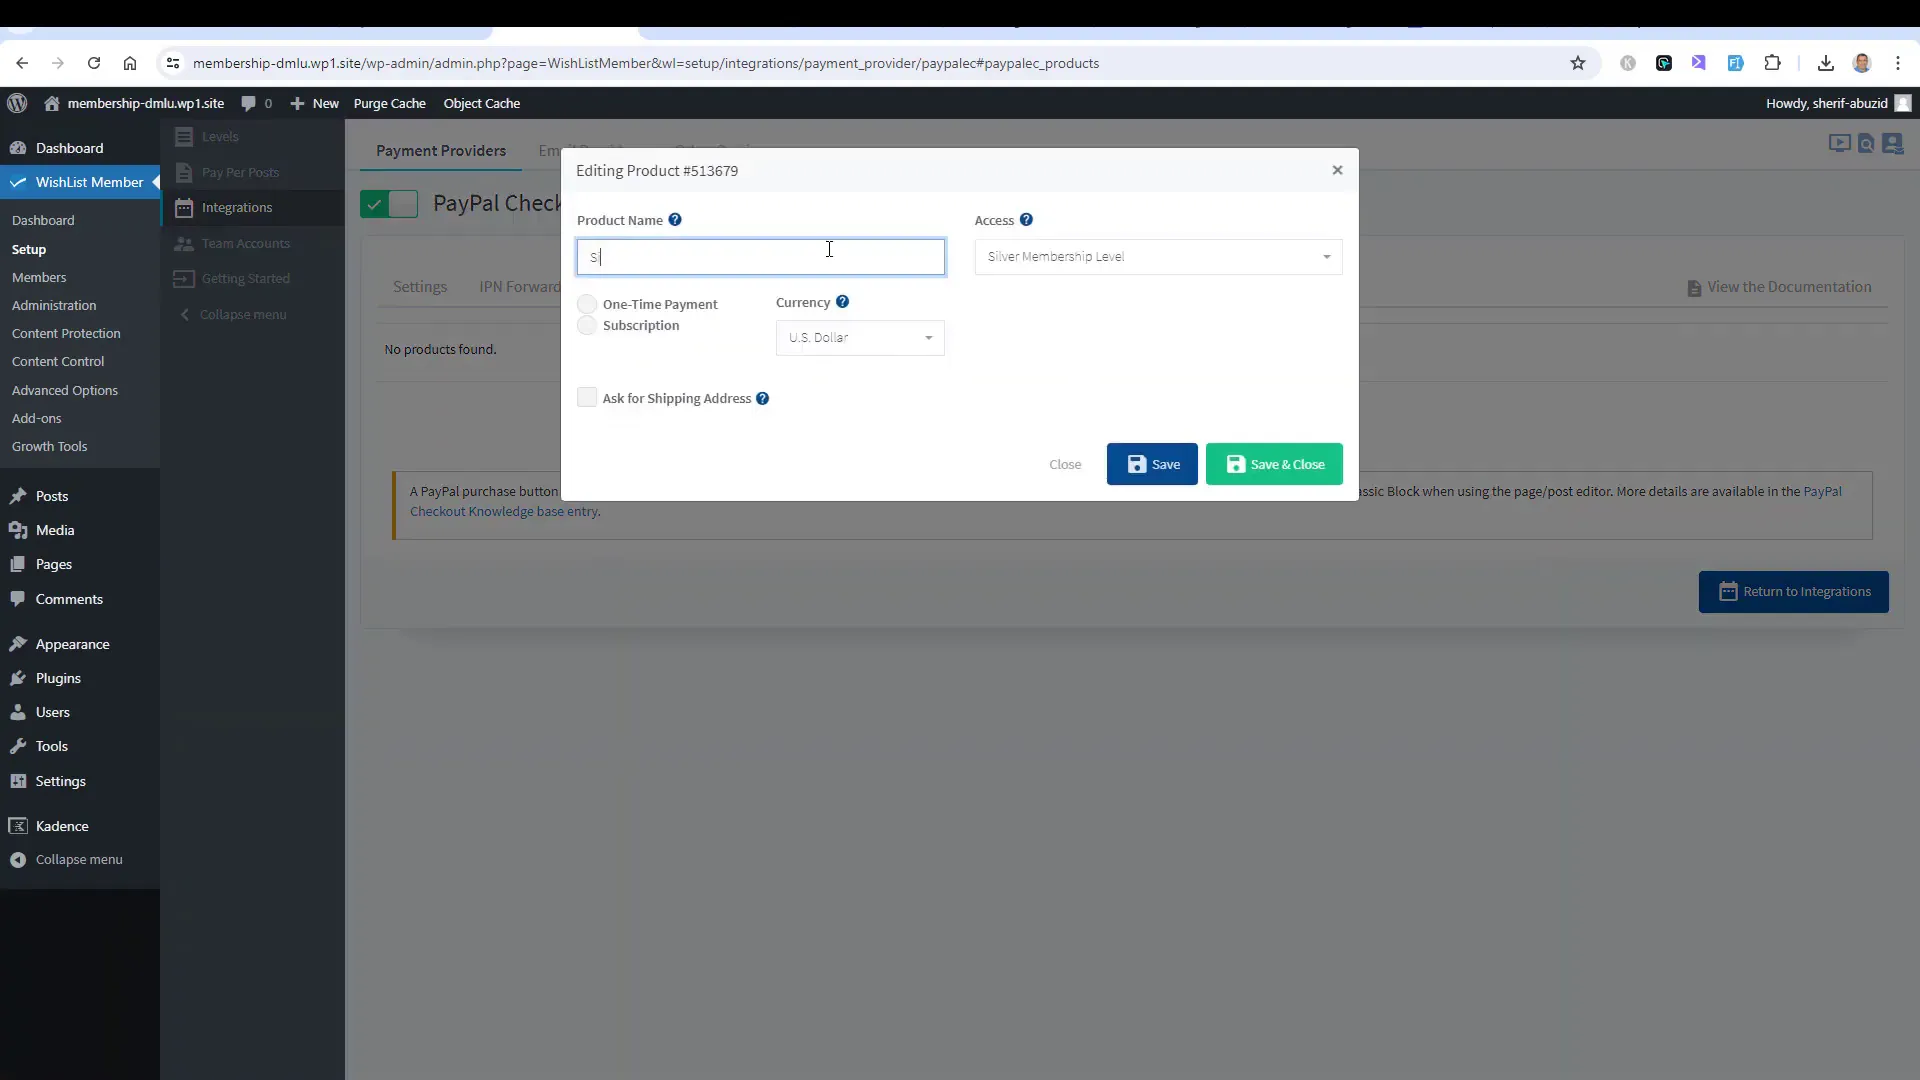Bookmark this page with the star icon

coord(1578,63)
